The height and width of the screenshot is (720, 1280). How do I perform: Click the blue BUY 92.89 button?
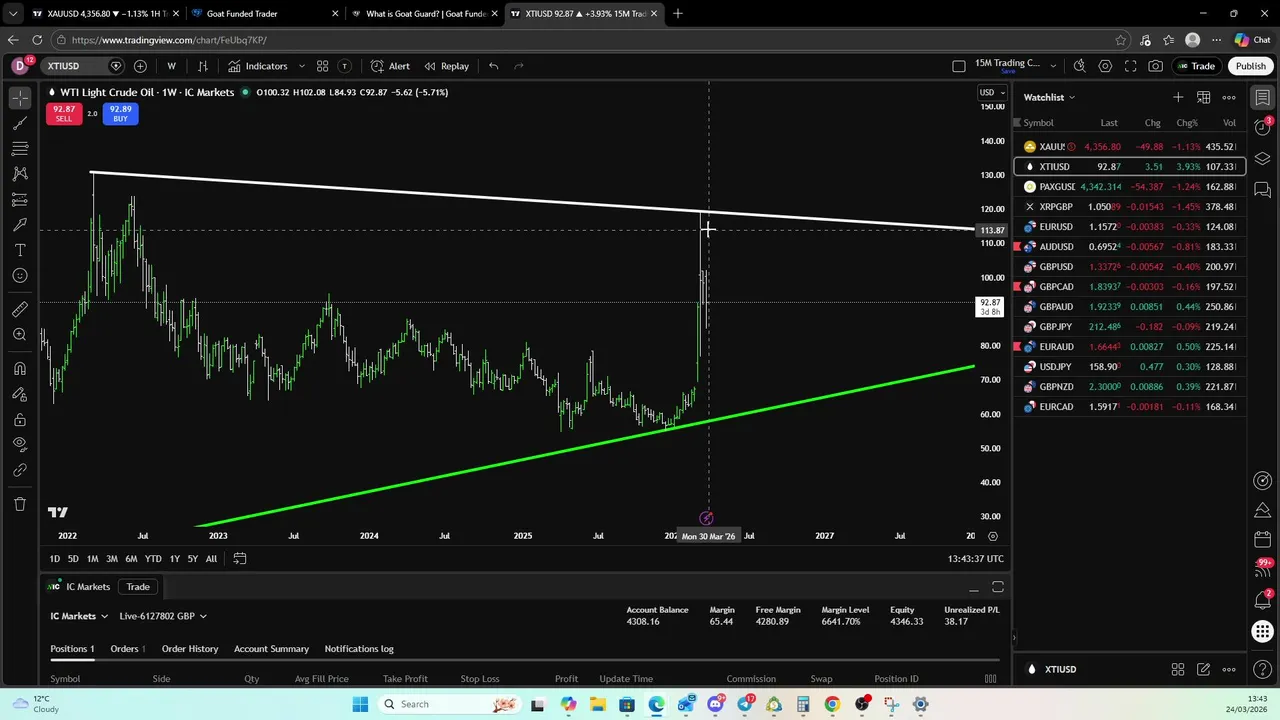pyautogui.click(x=120, y=113)
